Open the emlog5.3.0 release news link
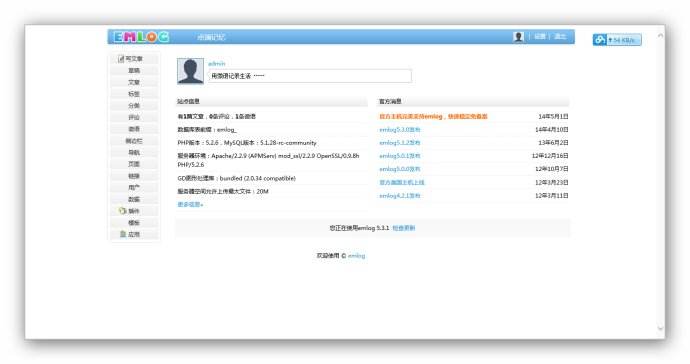The height and width of the screenshot is (364, 690). coord(400,130)
